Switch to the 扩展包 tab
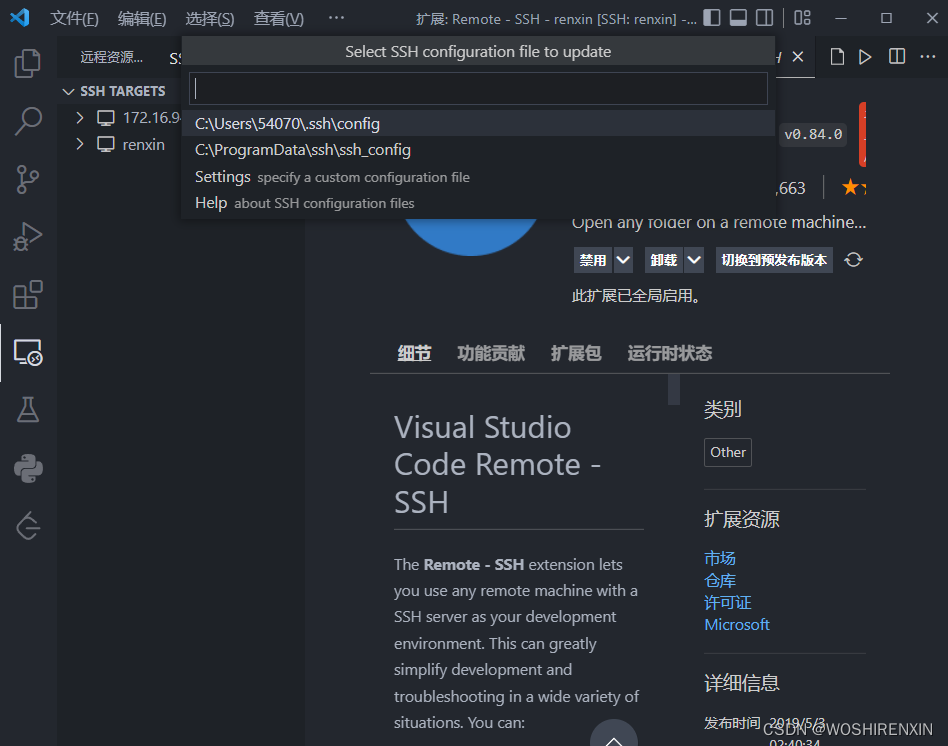This screenshot has width=948, height=746. pyautogui.click(x=576, y=353)
